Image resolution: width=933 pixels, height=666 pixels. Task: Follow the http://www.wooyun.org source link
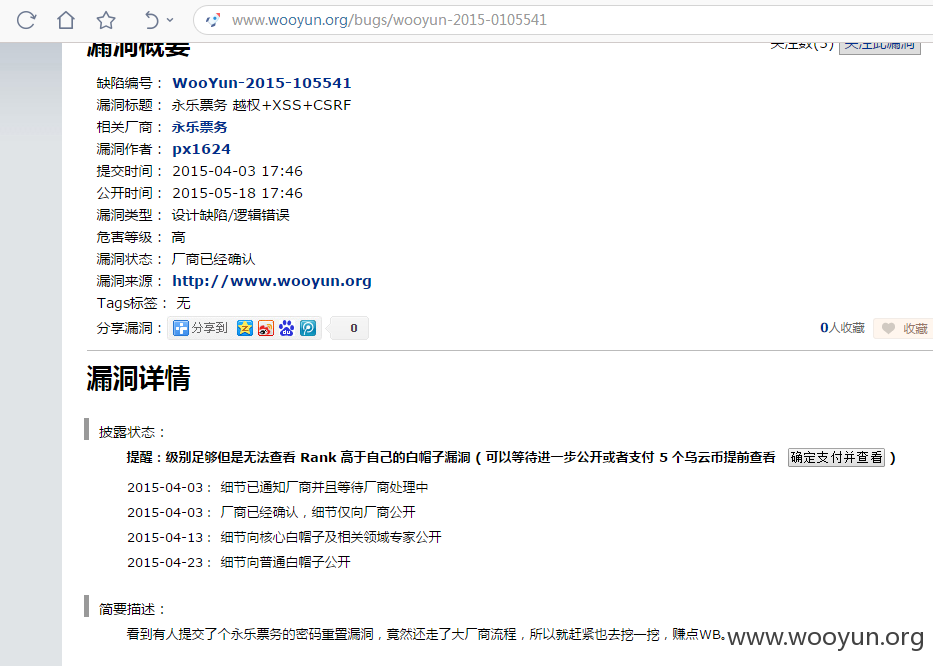[272, 281]
